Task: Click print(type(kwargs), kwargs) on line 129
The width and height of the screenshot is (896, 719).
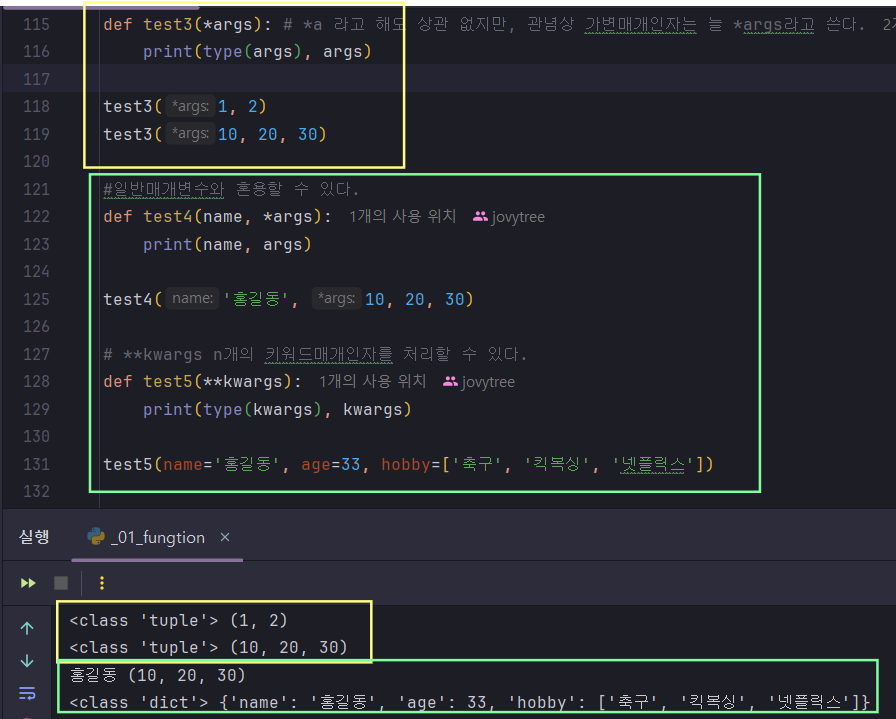Action: click(277, 409)
